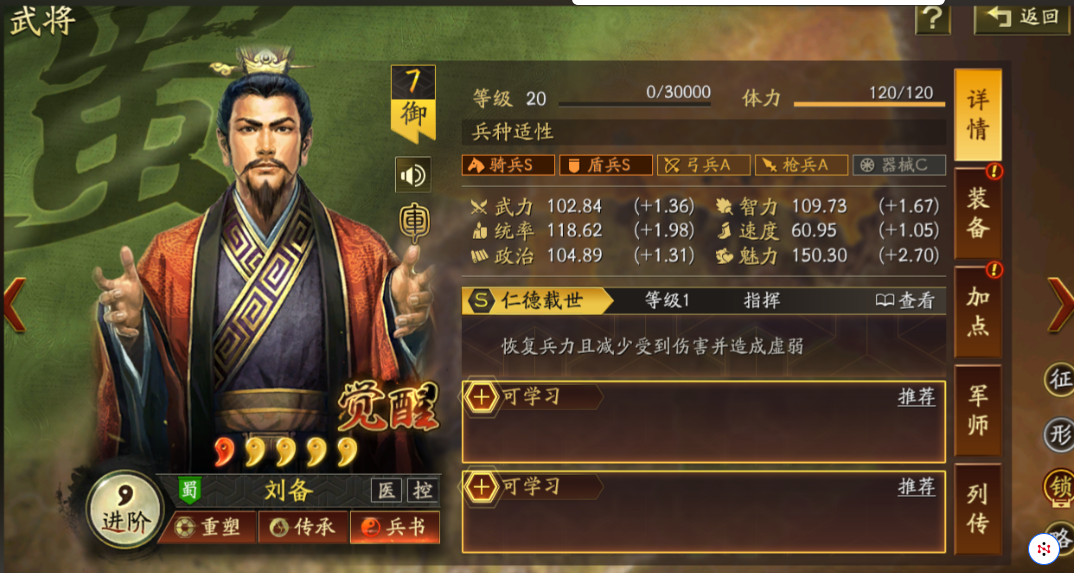Select the 形 round side icon
The width and height of the screenshot is (1074, 573).
1058,433
